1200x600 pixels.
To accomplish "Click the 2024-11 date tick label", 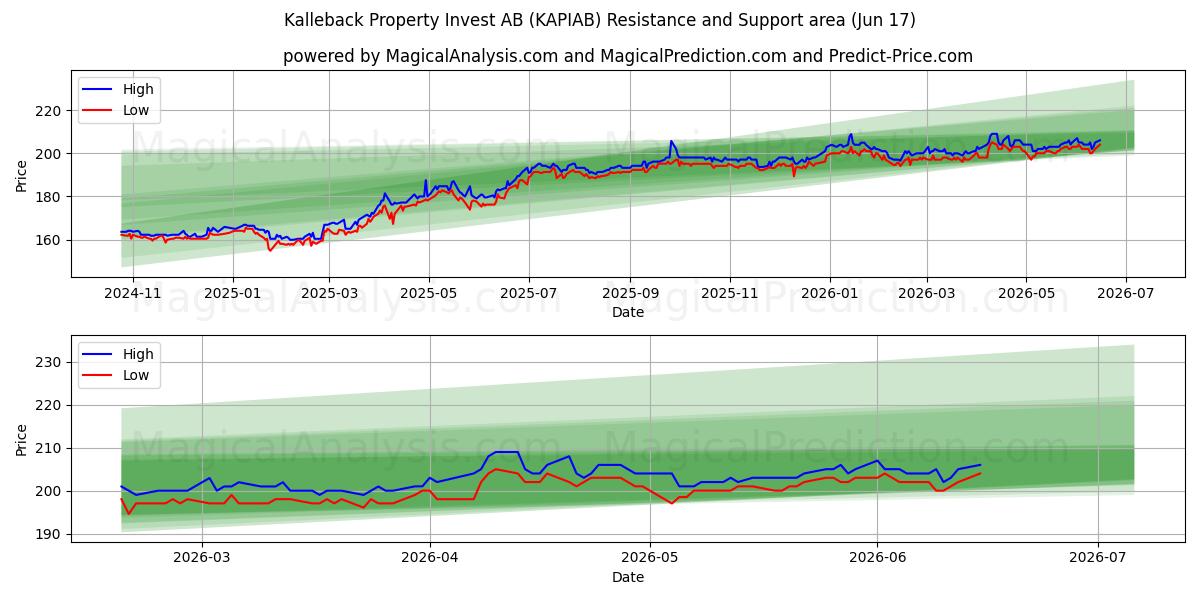I will tap(133, 294).
